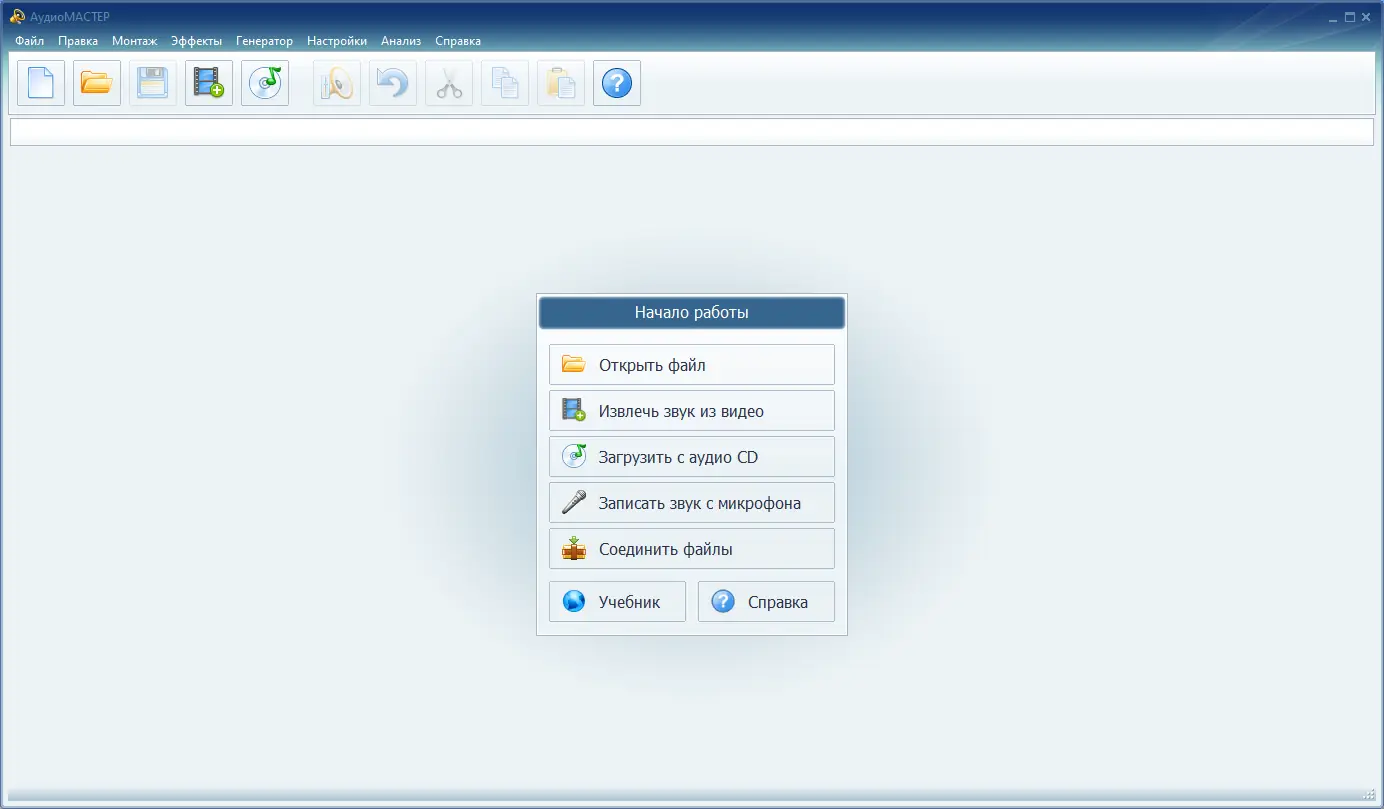Click the Cut scissors toolbar icon
The width and height of the screenshot is (1384, 809).
449,83
